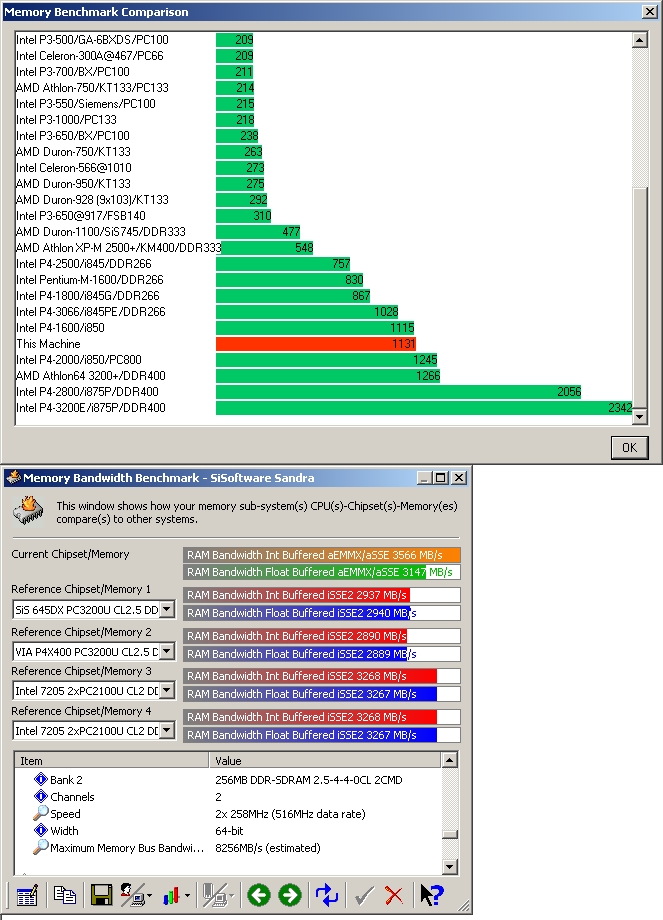The height and width of the screenshot is (920, 663).
Task: Minimize the SiSoftware Sandra window
Action: (425, 478)
